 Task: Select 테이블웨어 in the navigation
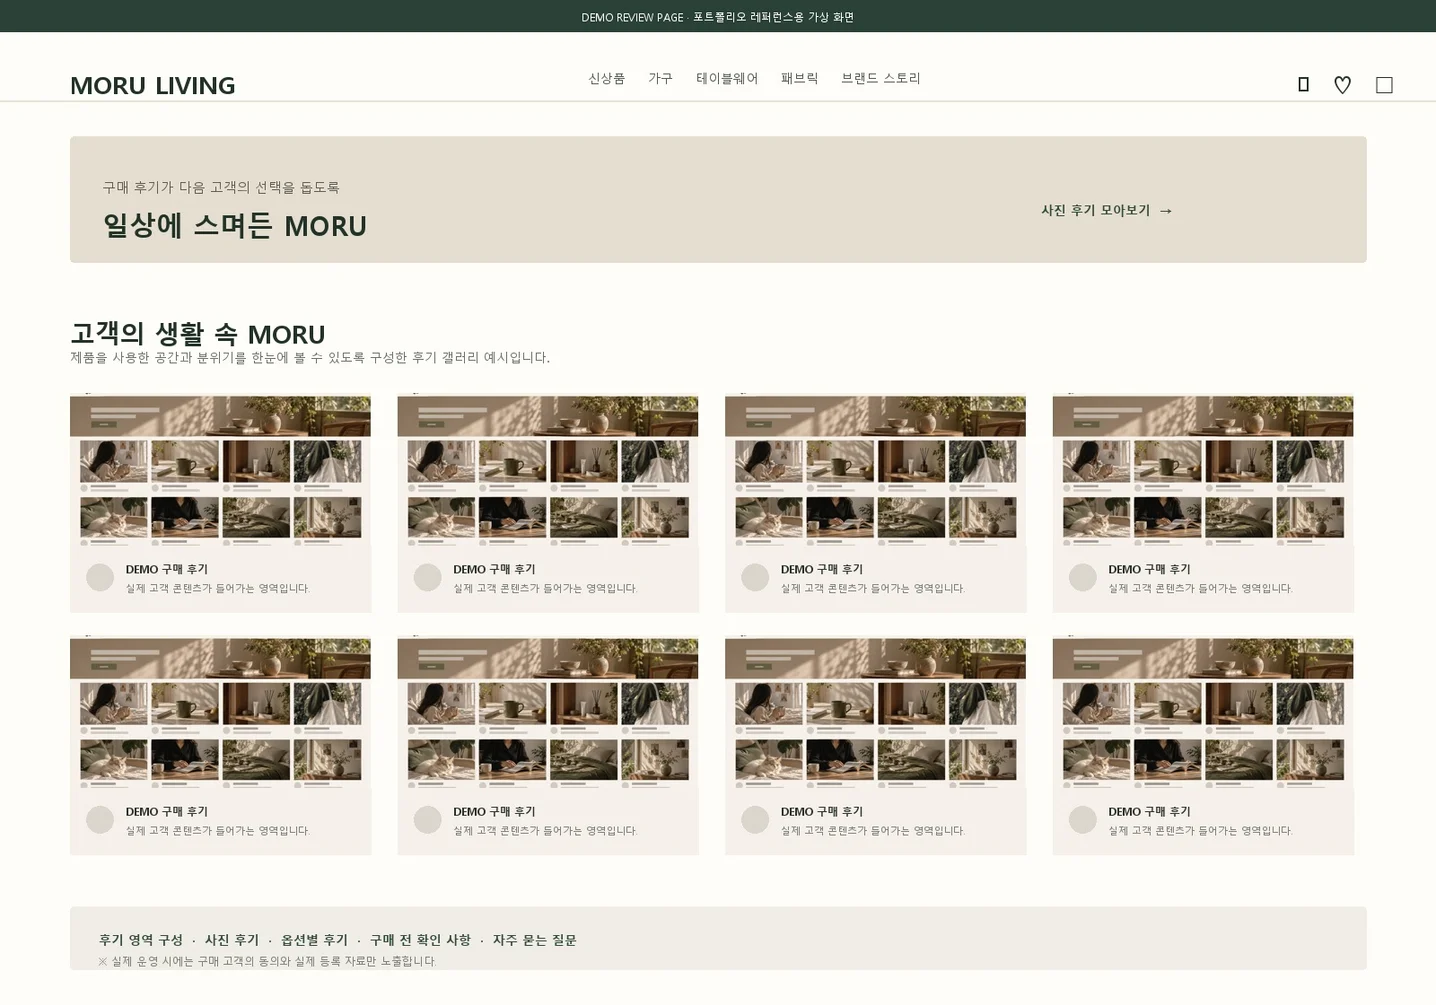pos(727,78)
